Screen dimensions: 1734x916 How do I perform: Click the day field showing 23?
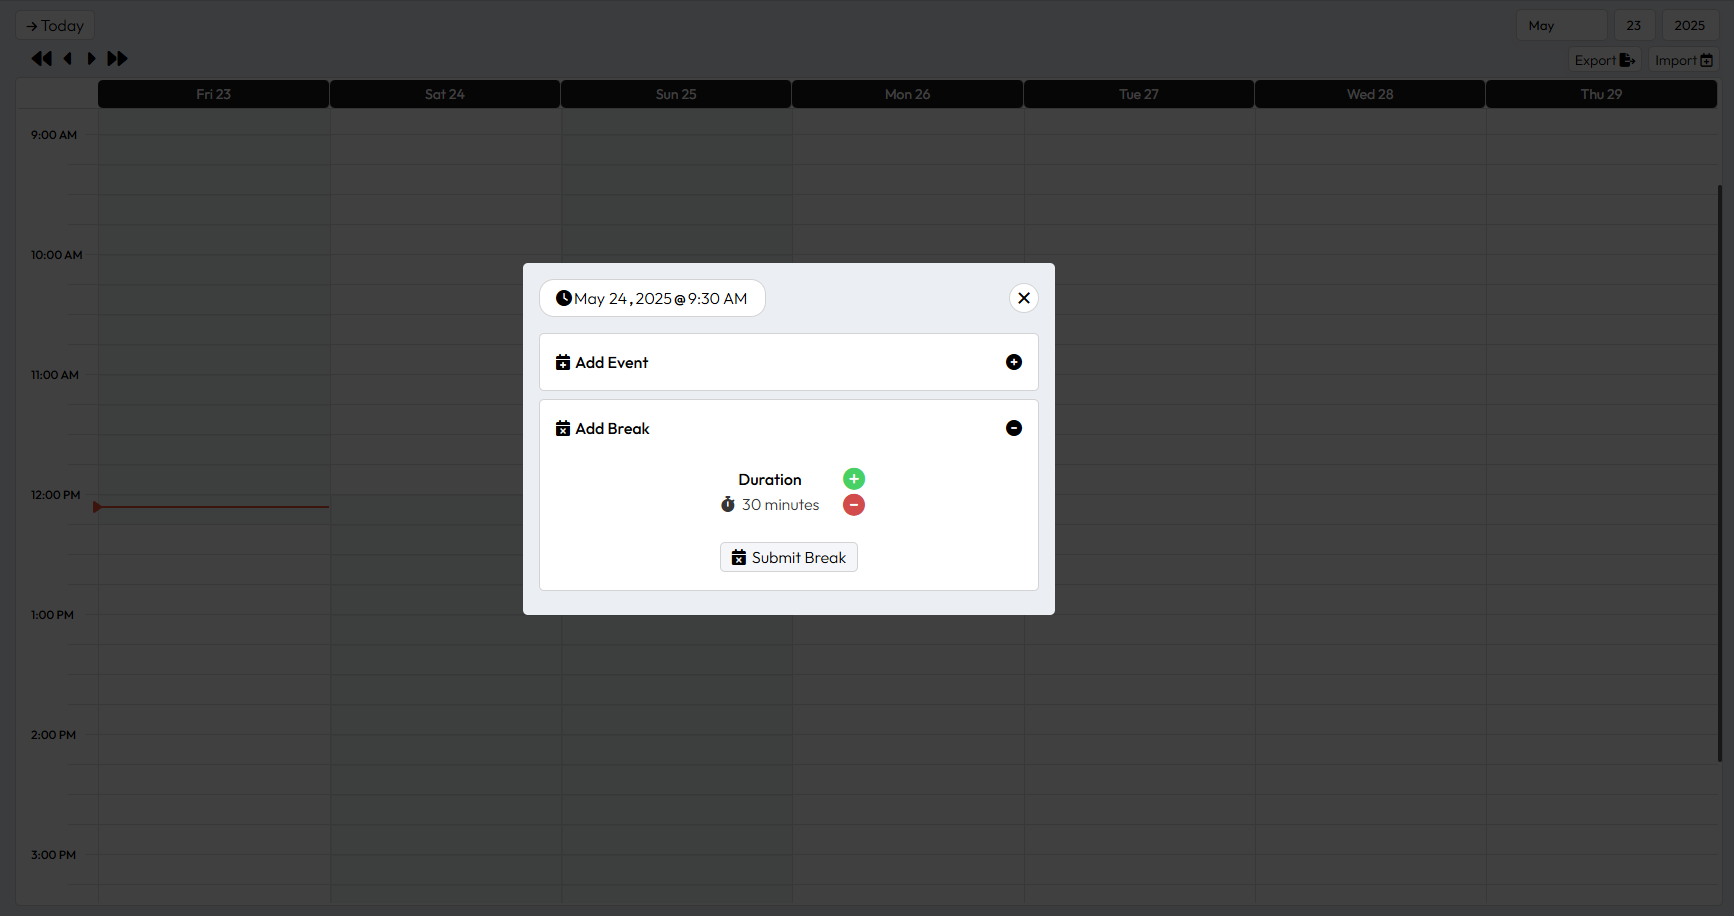tap(1634, 25)
